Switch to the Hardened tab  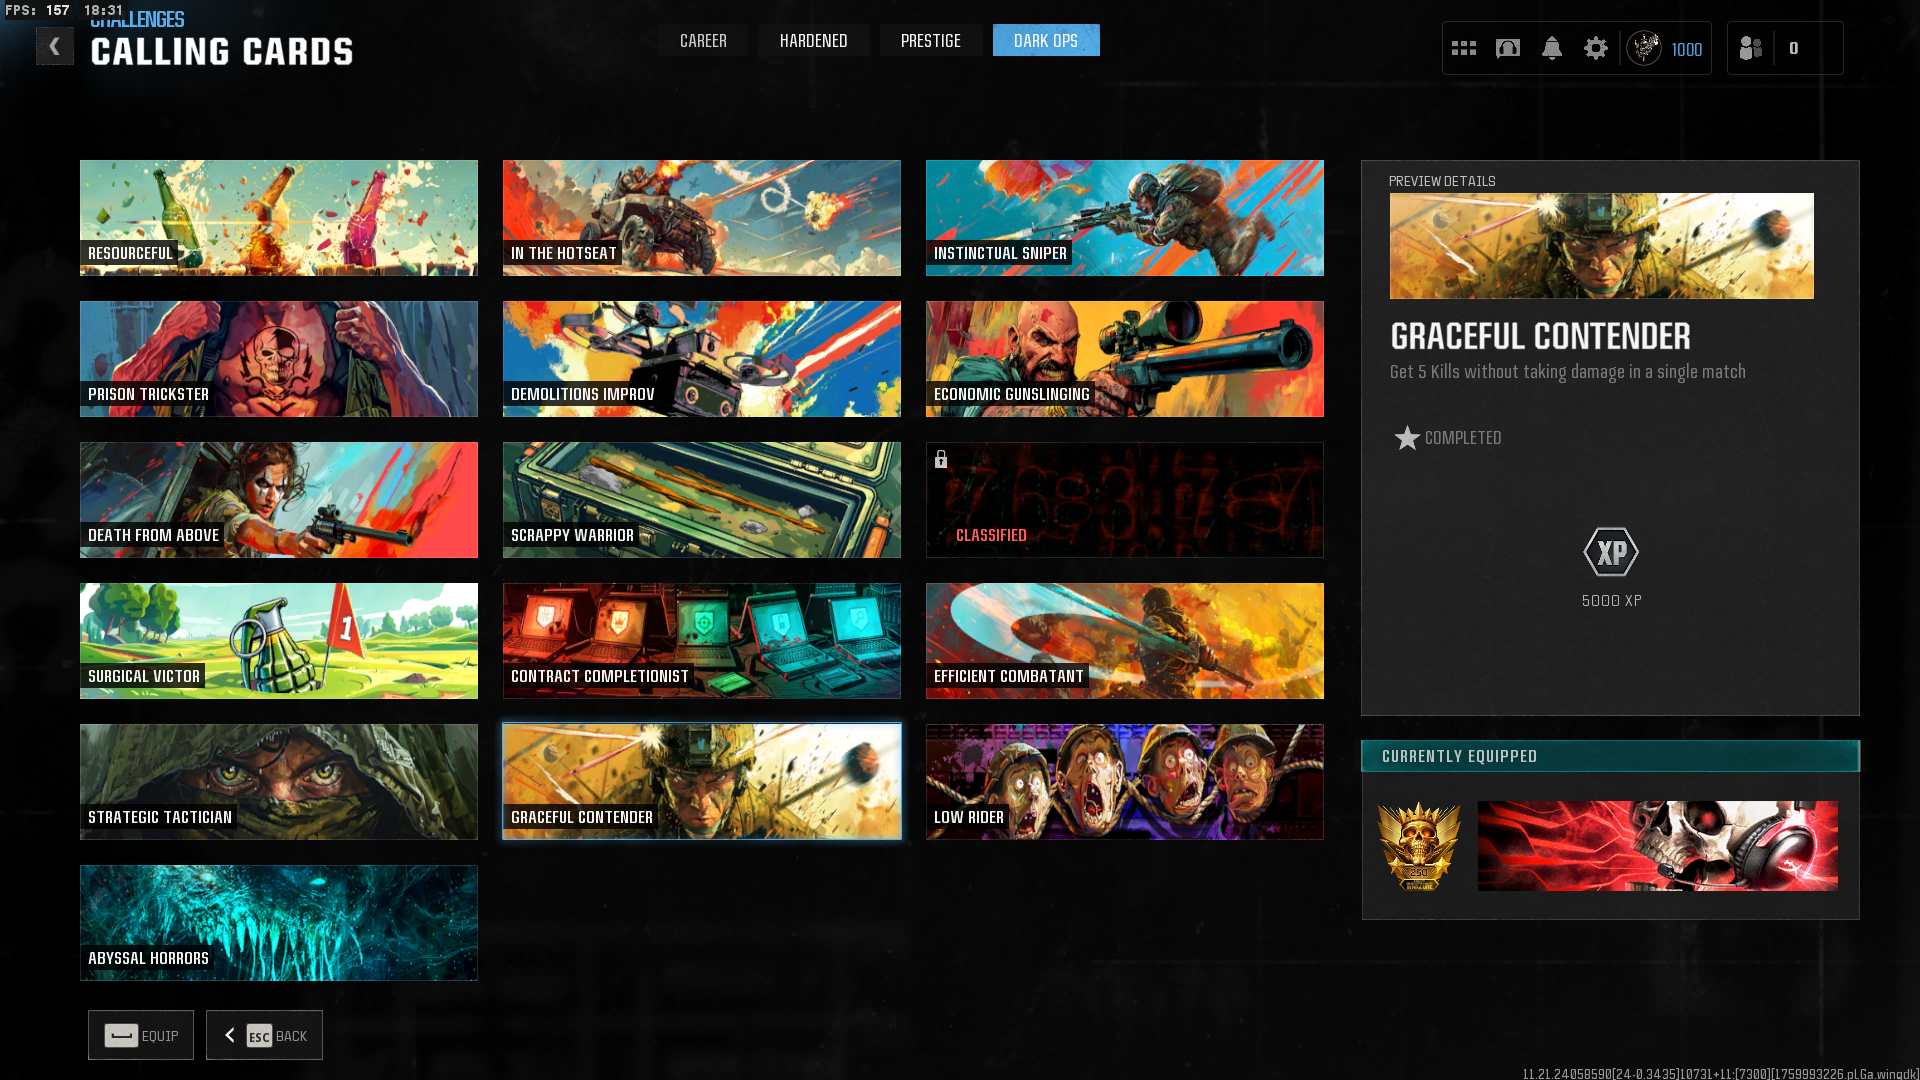[x=813, y=41]
